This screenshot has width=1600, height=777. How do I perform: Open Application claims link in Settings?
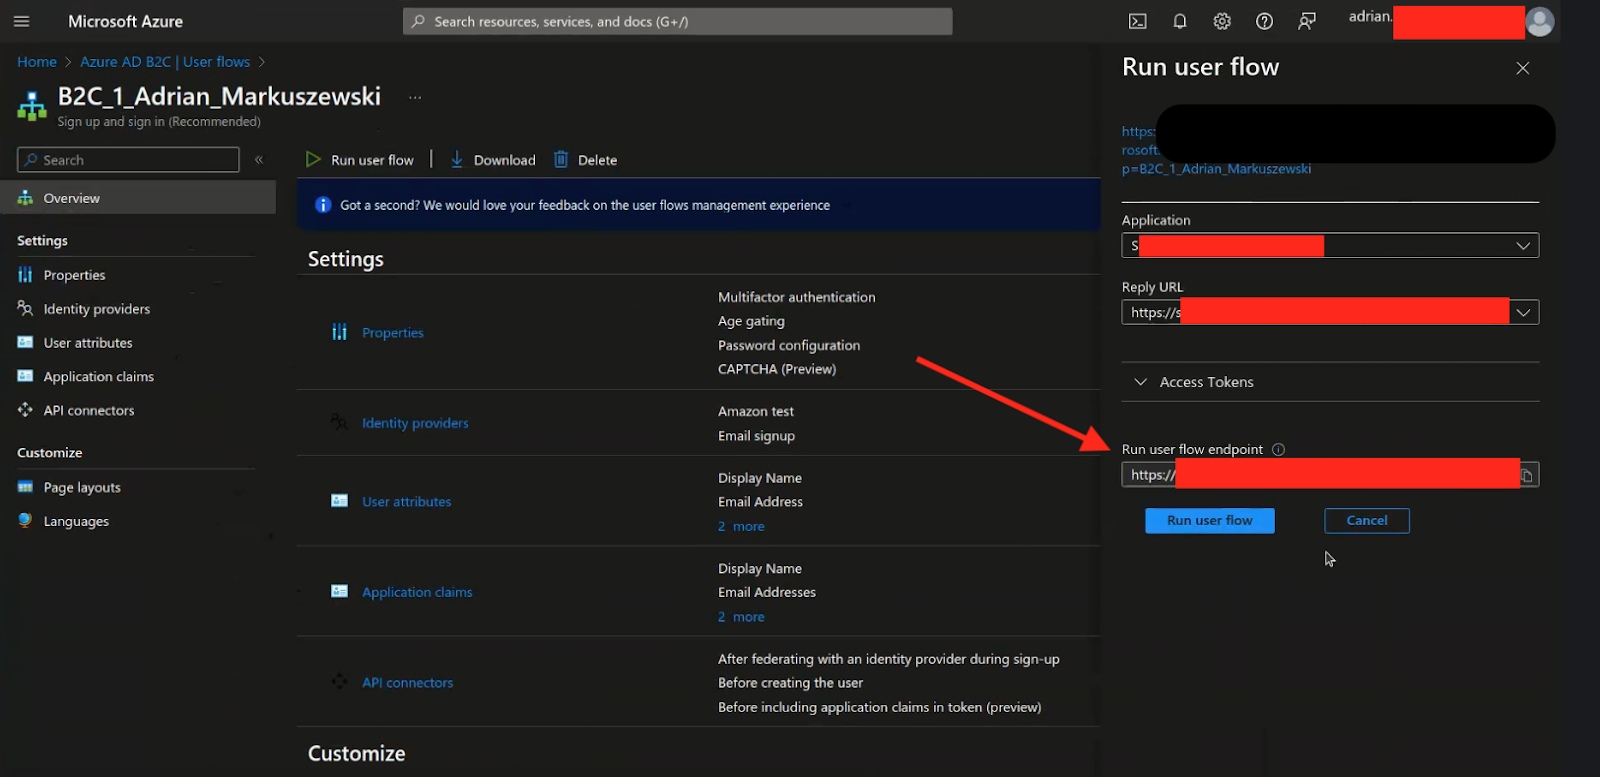tap(417, 592)
